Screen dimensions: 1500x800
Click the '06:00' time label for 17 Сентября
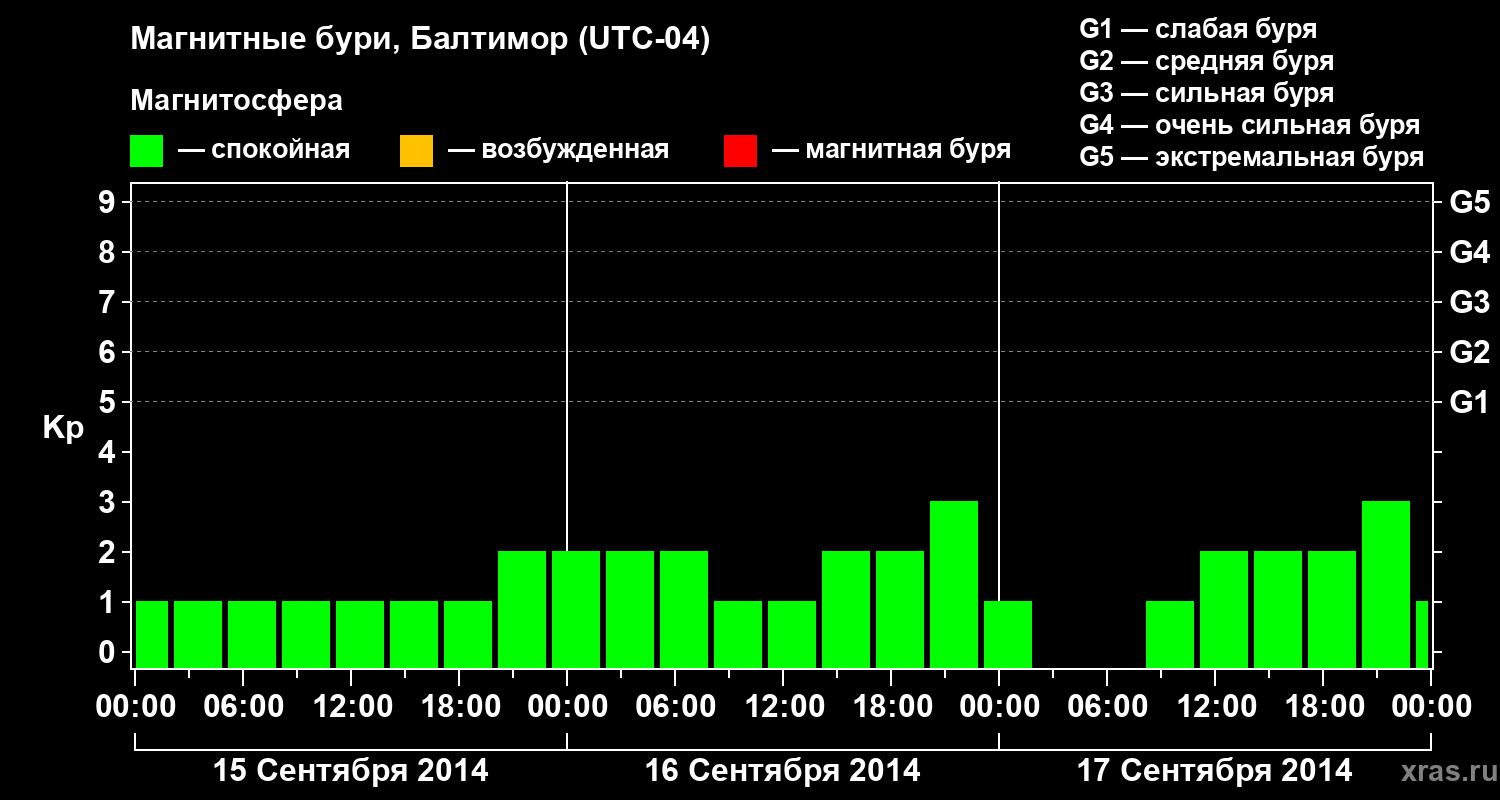[1107, 707]
